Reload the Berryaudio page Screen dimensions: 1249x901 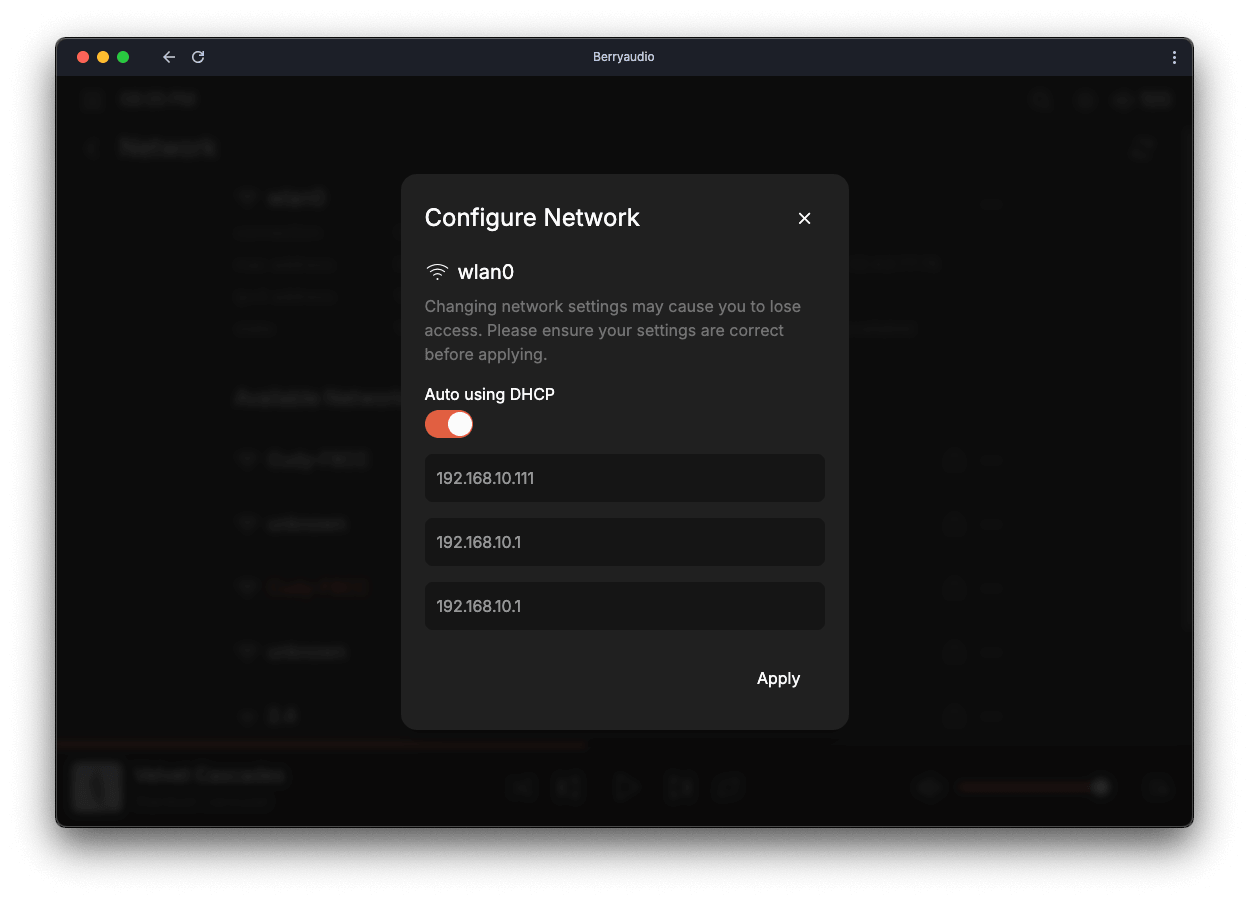tap(198, 57)
